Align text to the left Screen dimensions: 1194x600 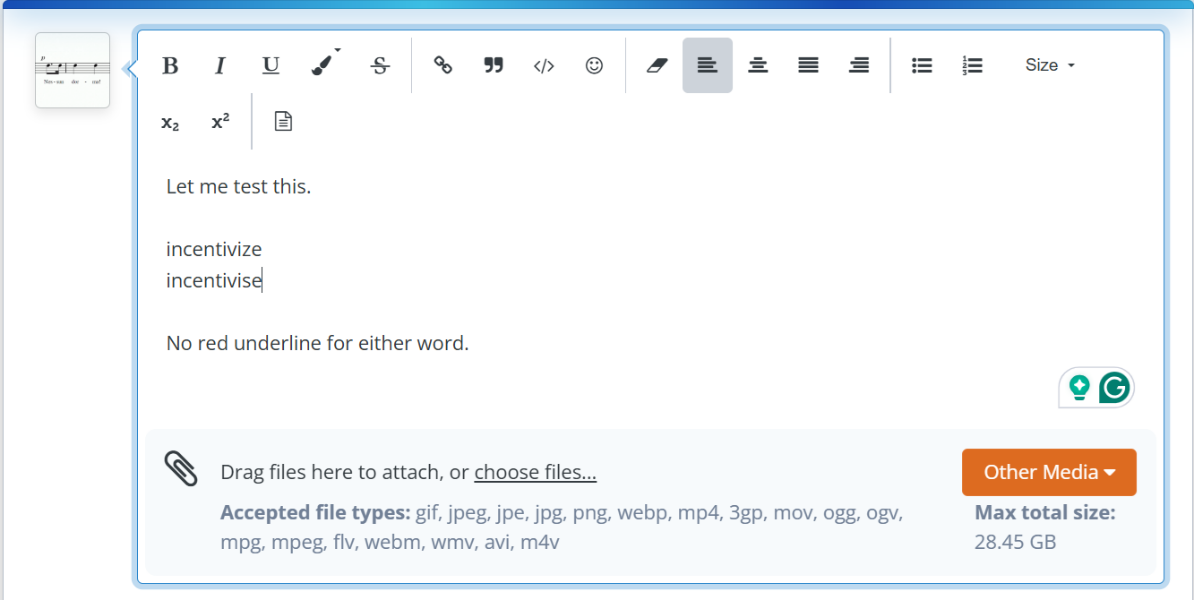pos(707,66)
